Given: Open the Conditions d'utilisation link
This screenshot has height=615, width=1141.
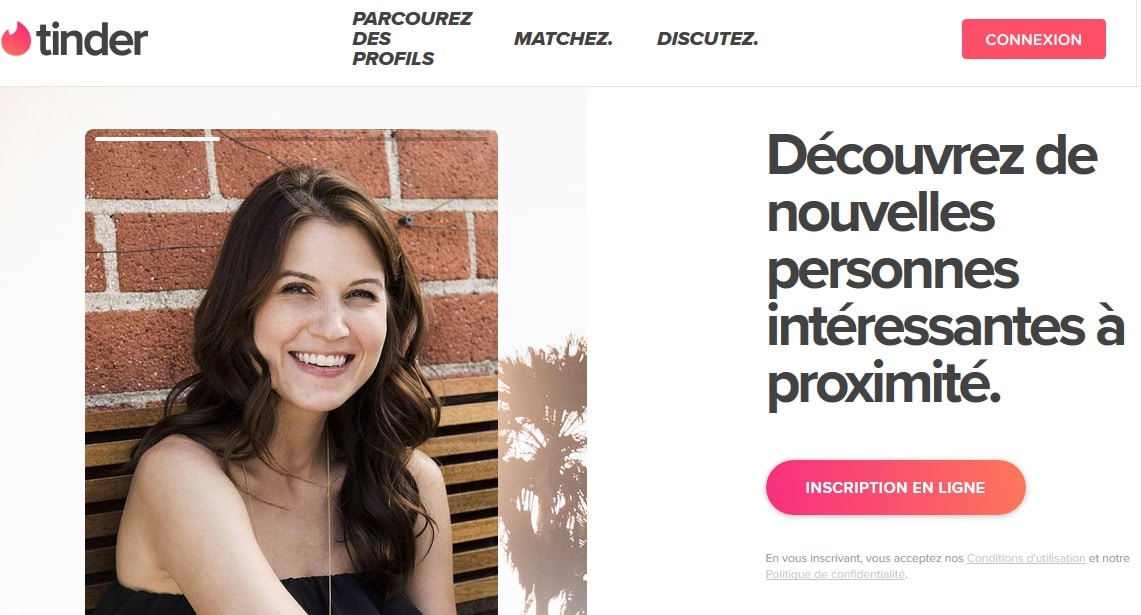Looking at the screenshot, I should point(1025,558).
